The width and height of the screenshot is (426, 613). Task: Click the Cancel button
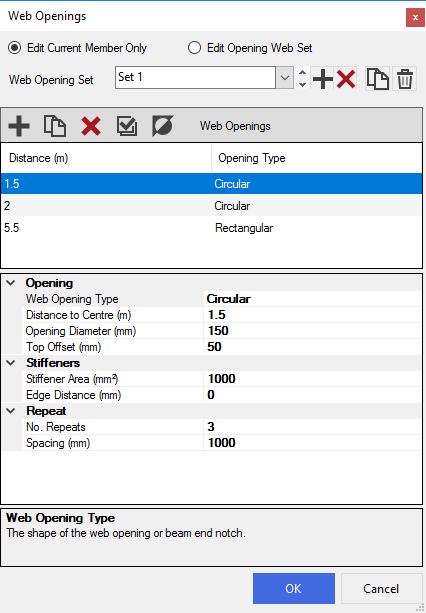click(x=381, y=588)
